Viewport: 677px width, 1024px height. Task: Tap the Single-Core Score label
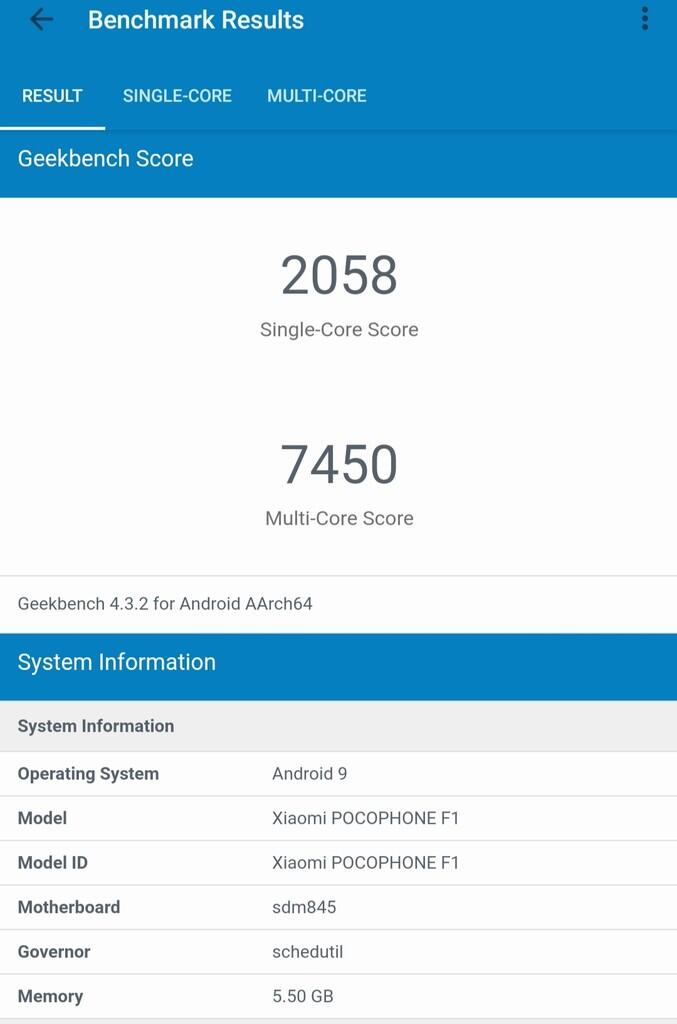[x=339, y=330]
